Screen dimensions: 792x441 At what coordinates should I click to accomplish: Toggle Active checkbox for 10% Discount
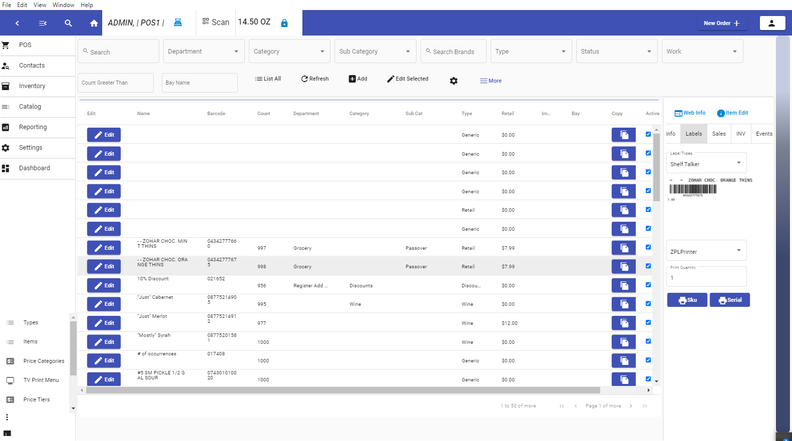tap(648, 284)
